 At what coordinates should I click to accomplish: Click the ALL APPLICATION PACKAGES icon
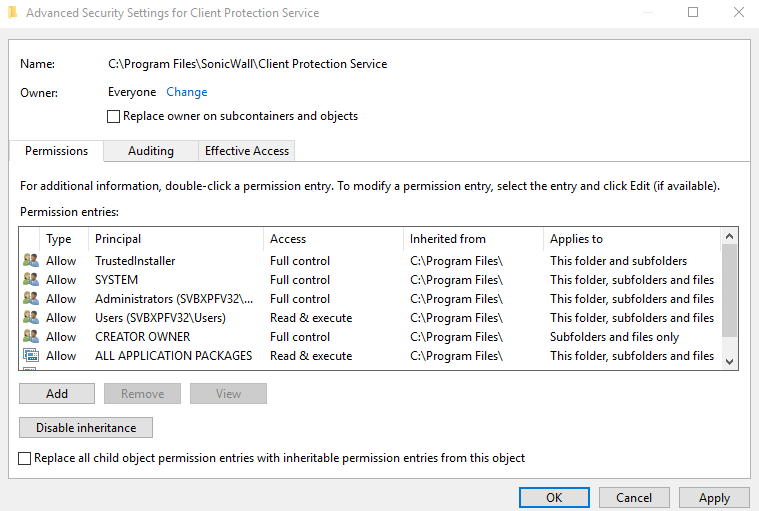pos(30,356)
